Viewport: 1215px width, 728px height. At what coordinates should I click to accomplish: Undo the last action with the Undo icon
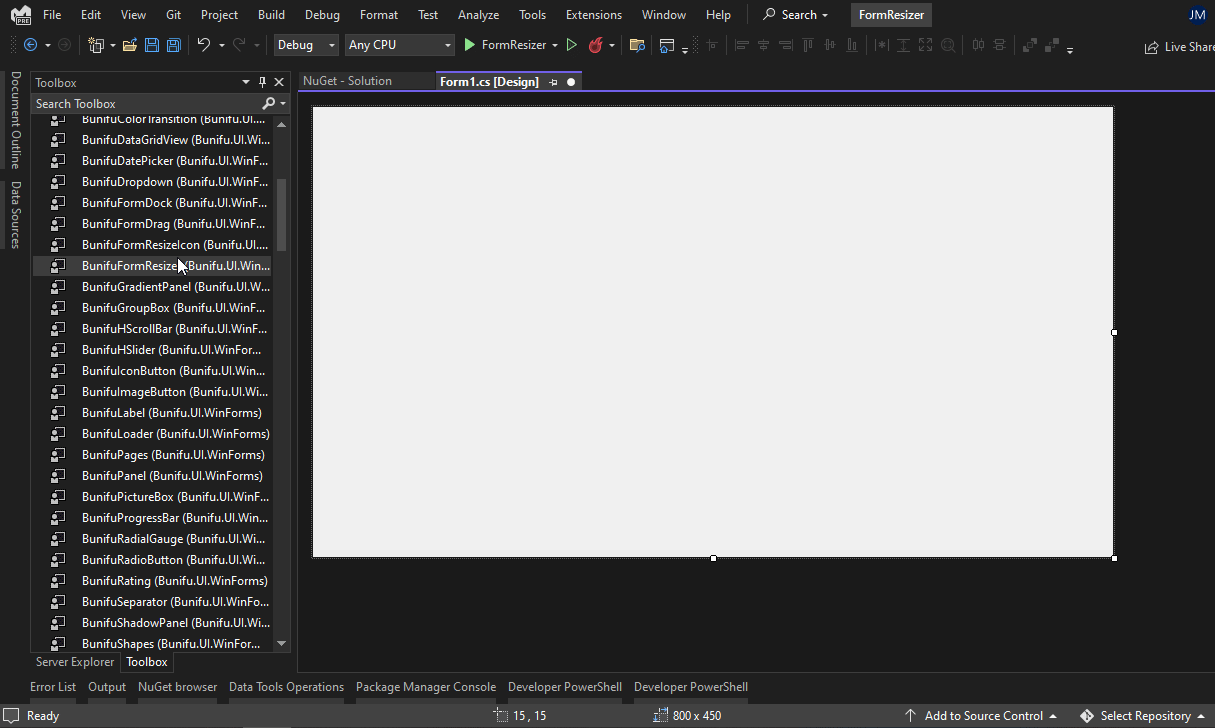pos(203,45)
